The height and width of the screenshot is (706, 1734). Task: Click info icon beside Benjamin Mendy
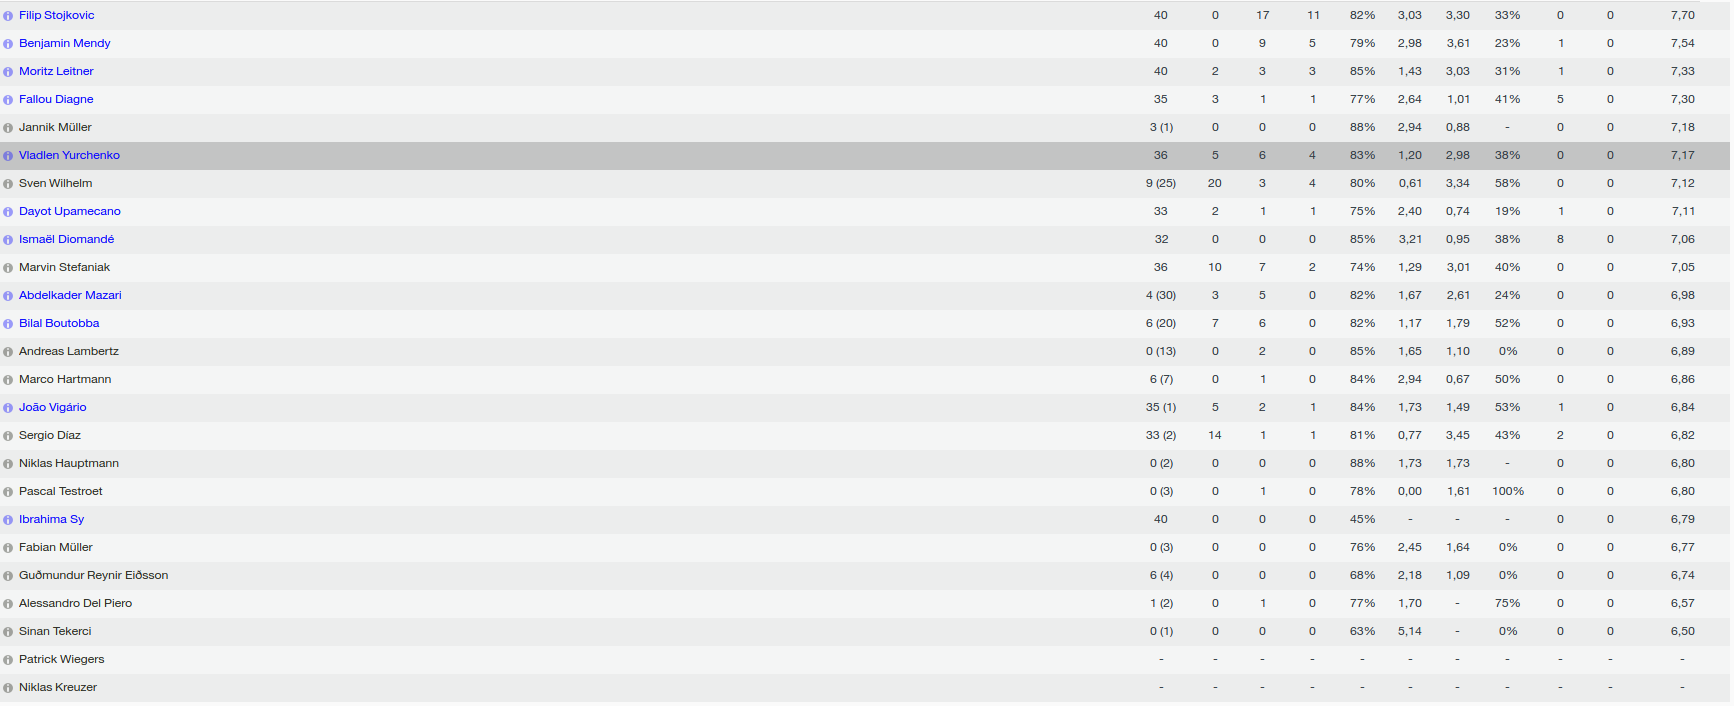[x=8, y=44]
